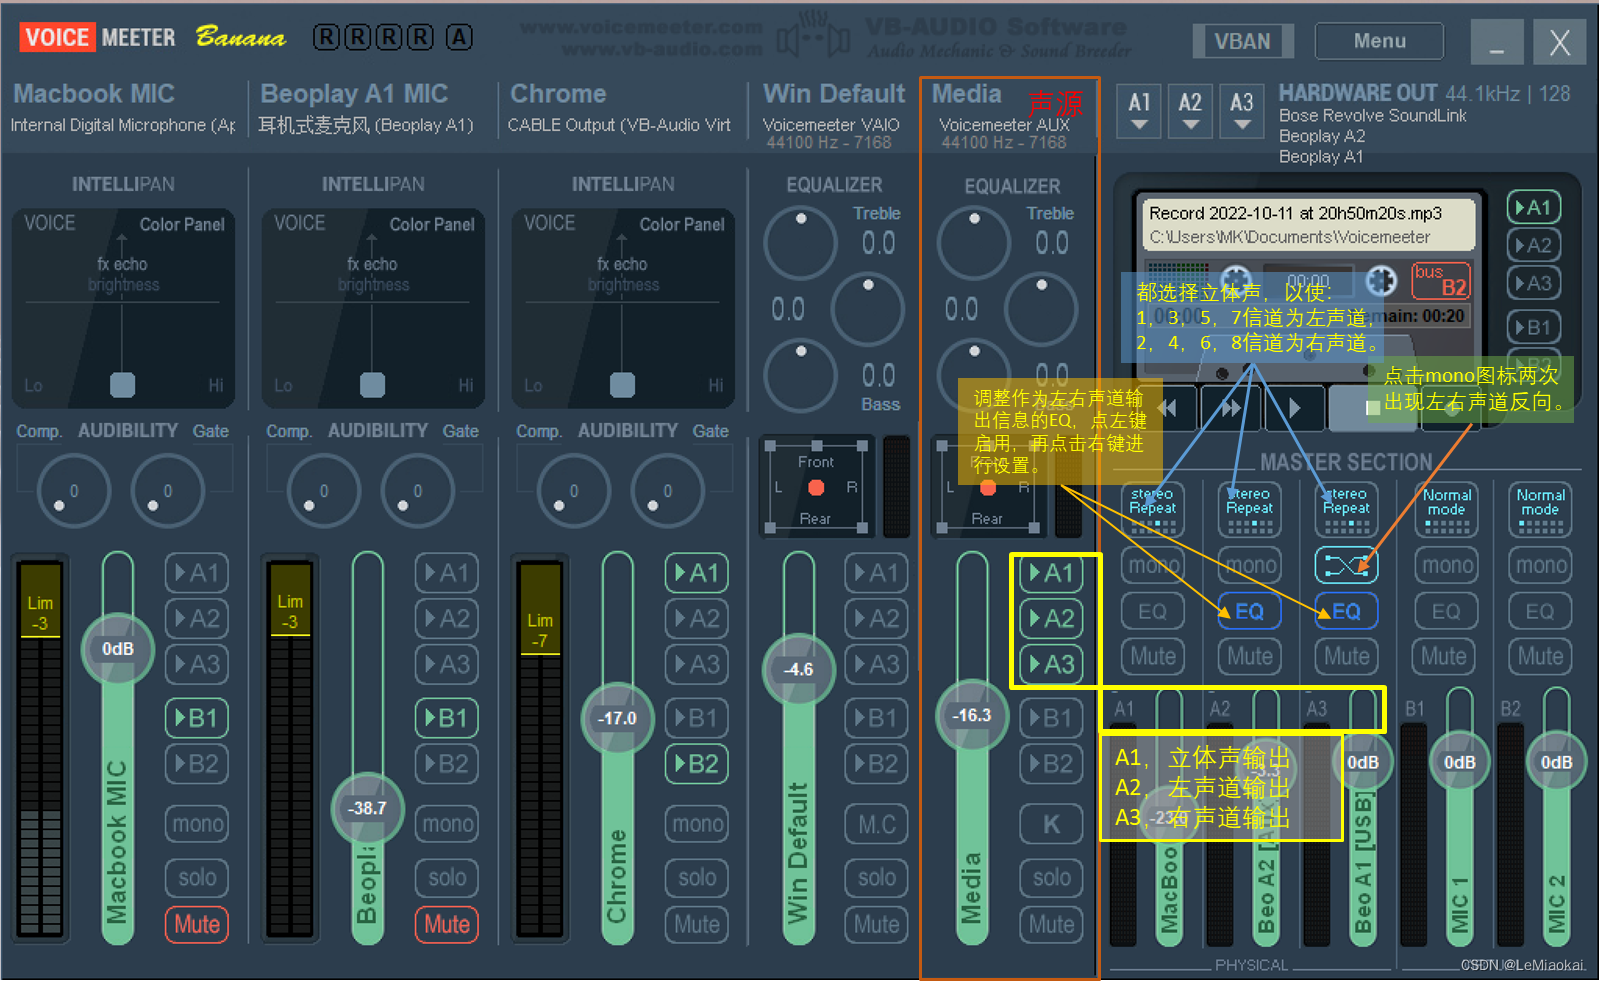Rewind the cassette recorder
Image resolution: width=1599 pixels, height=981 pixels.
pyautogui.click(x=1166, y=408)
